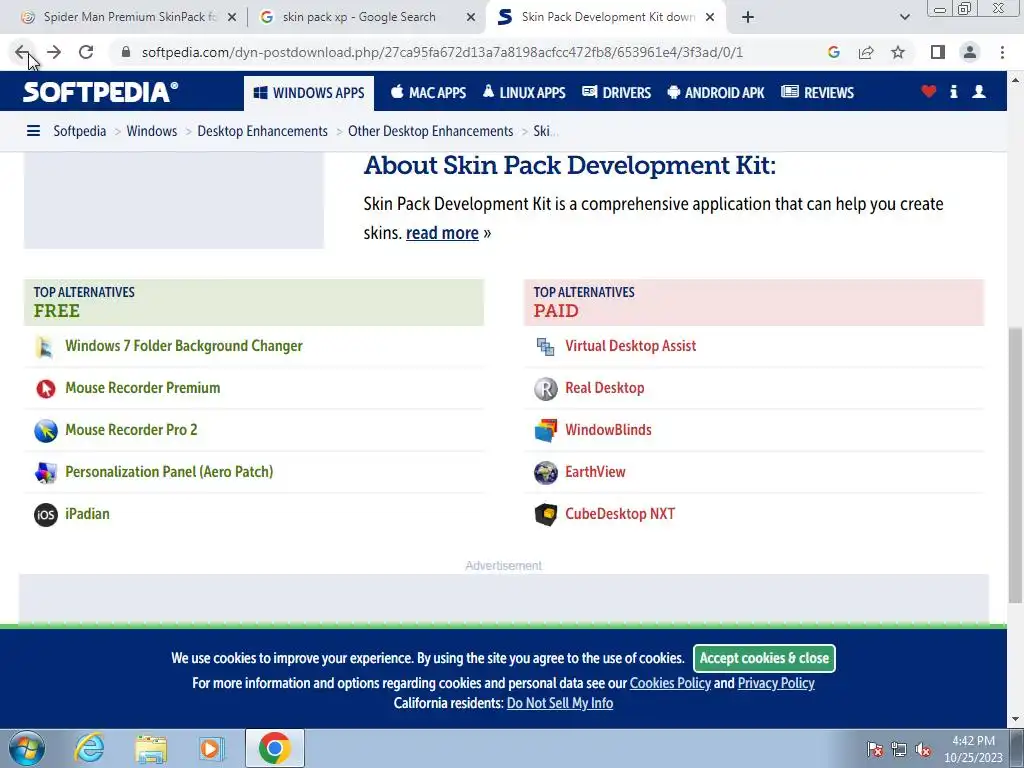
Task: Click the Virtual Desktop Assist icon
Action: pos(545,347)
